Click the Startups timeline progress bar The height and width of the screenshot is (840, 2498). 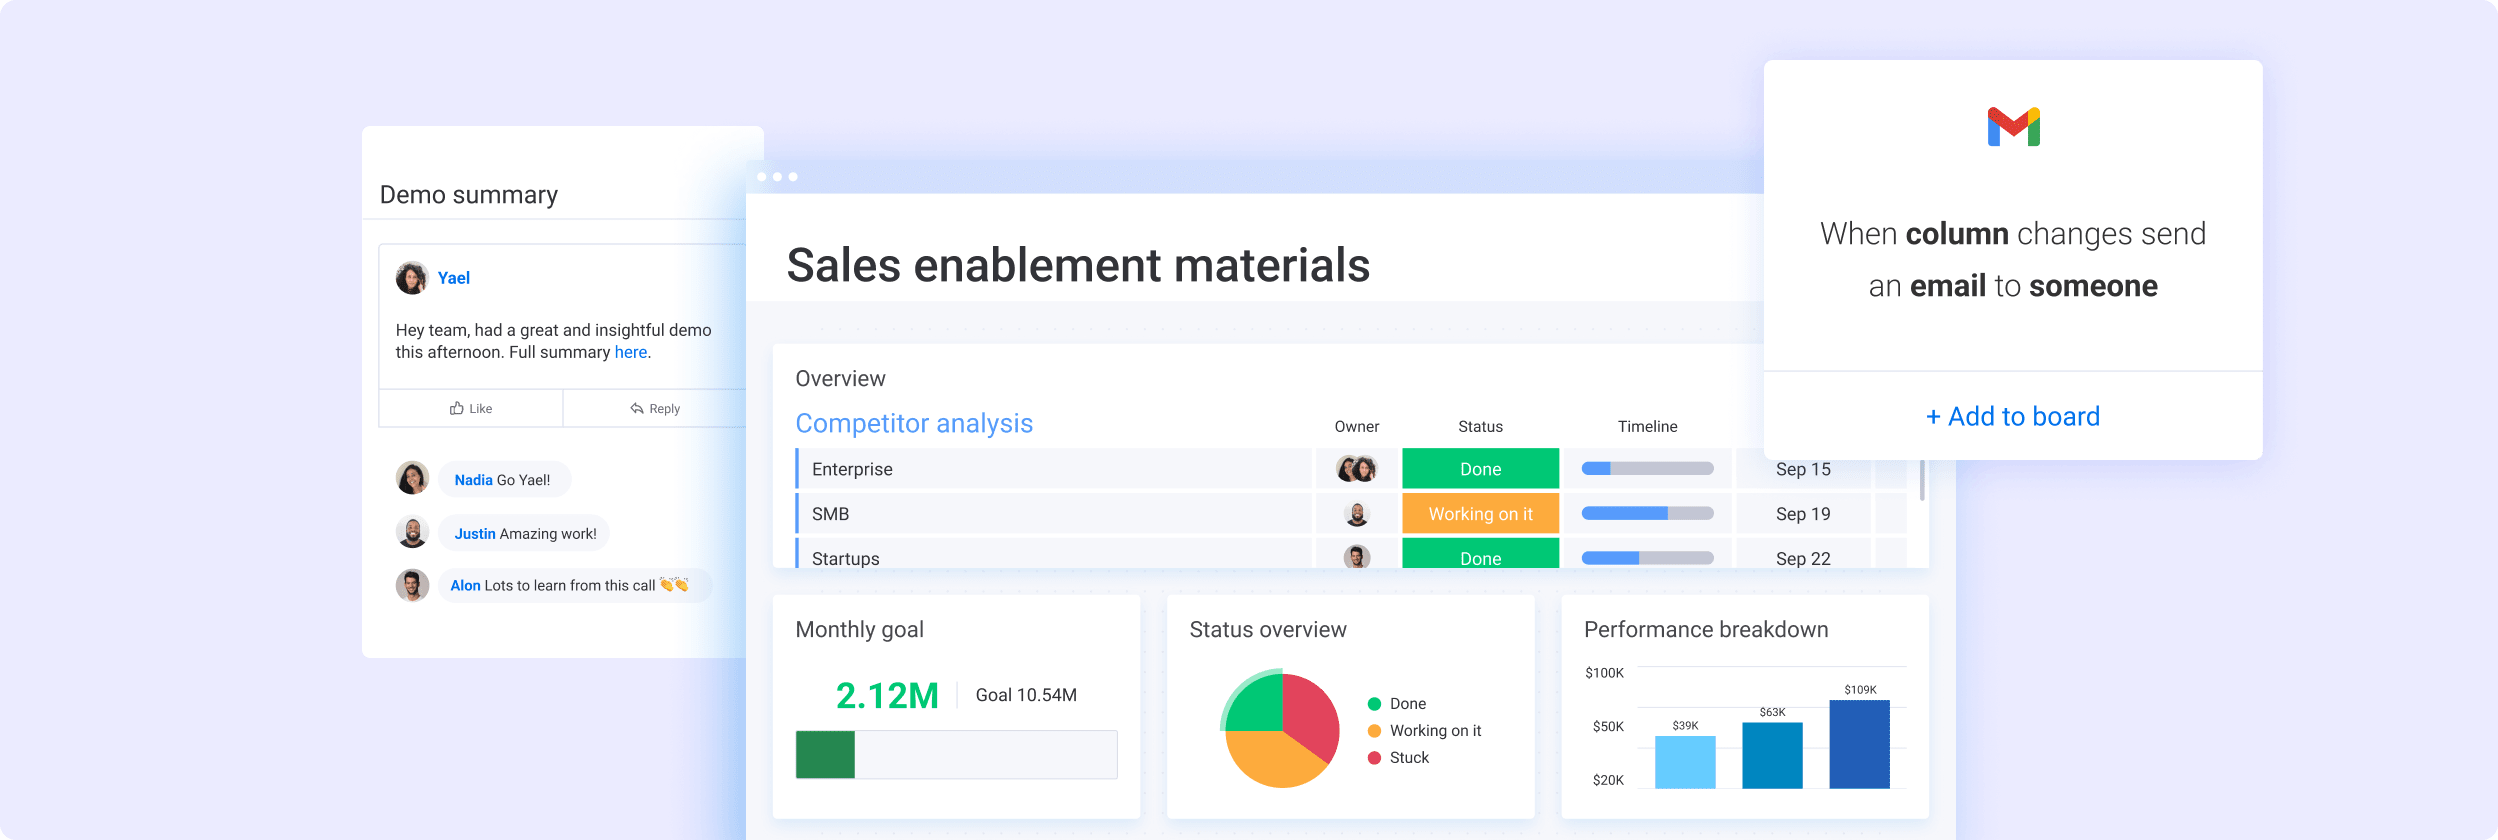[x=1647, y=558]
